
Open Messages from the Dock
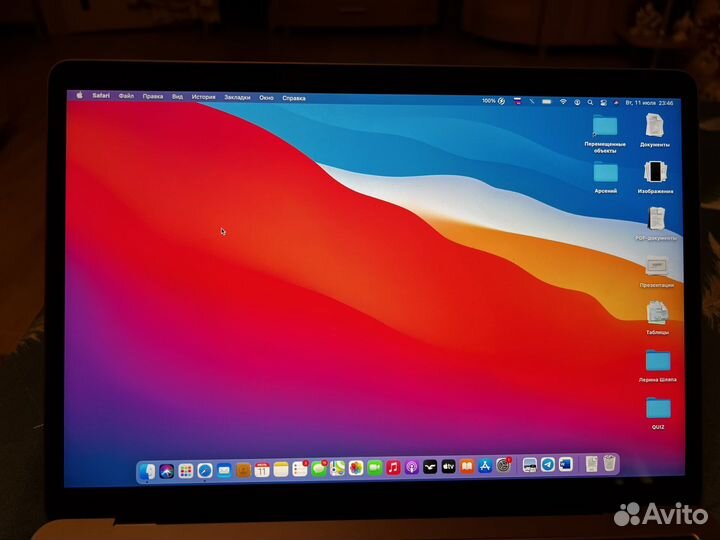coord(319,469)
